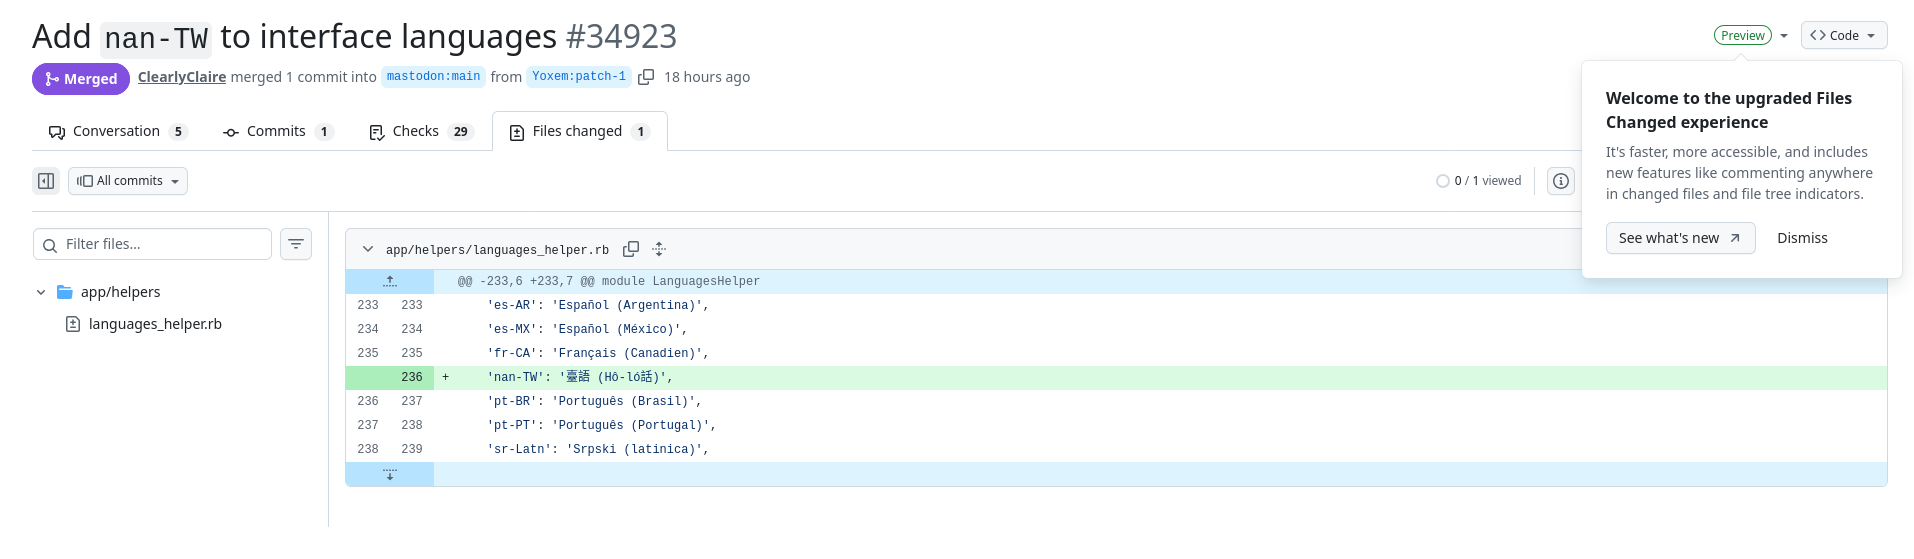1914x559 pixels.
Task: Open All commits dropdown
Action: (128, 181)
